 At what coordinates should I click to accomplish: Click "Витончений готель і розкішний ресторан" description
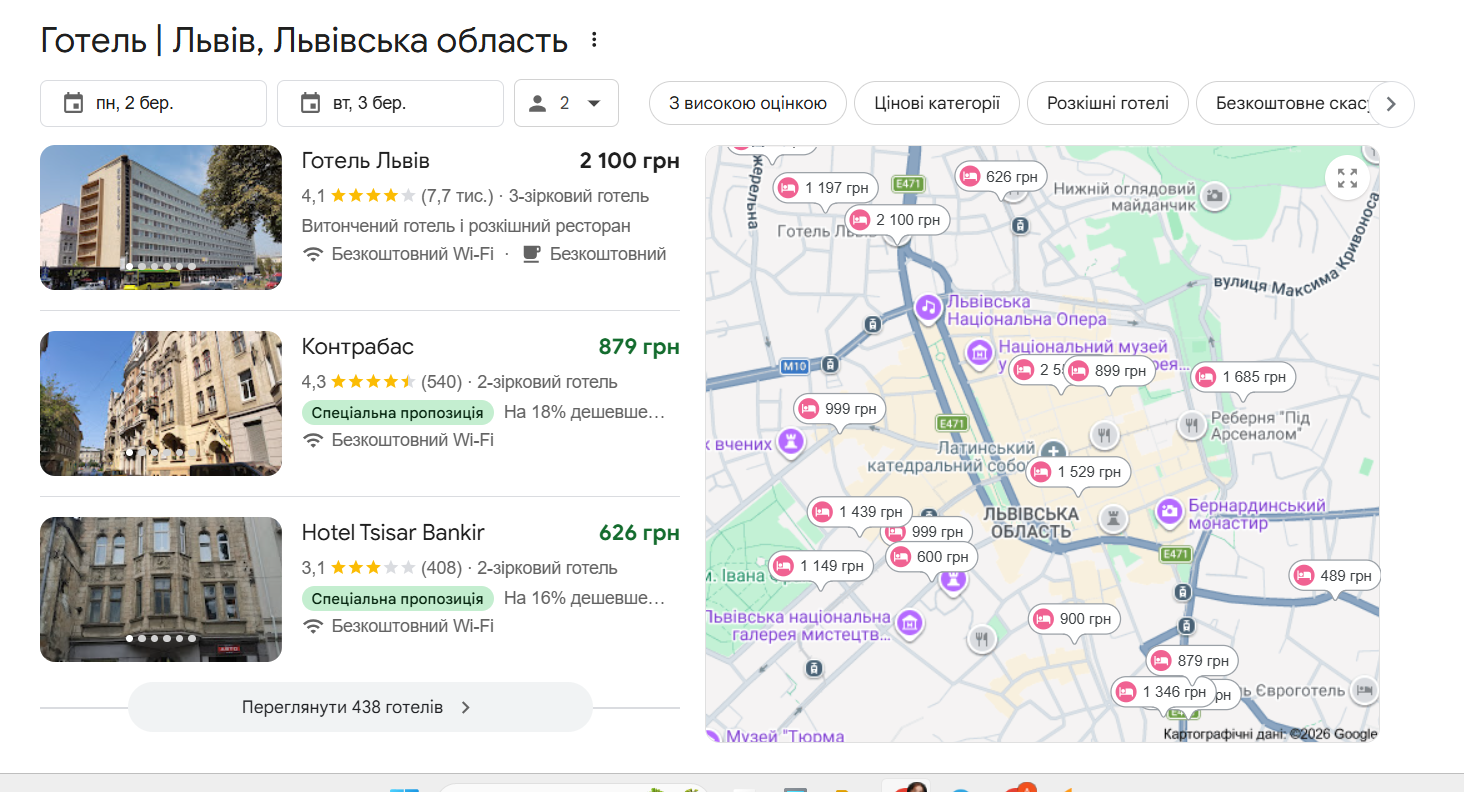[x=466, y=225]
